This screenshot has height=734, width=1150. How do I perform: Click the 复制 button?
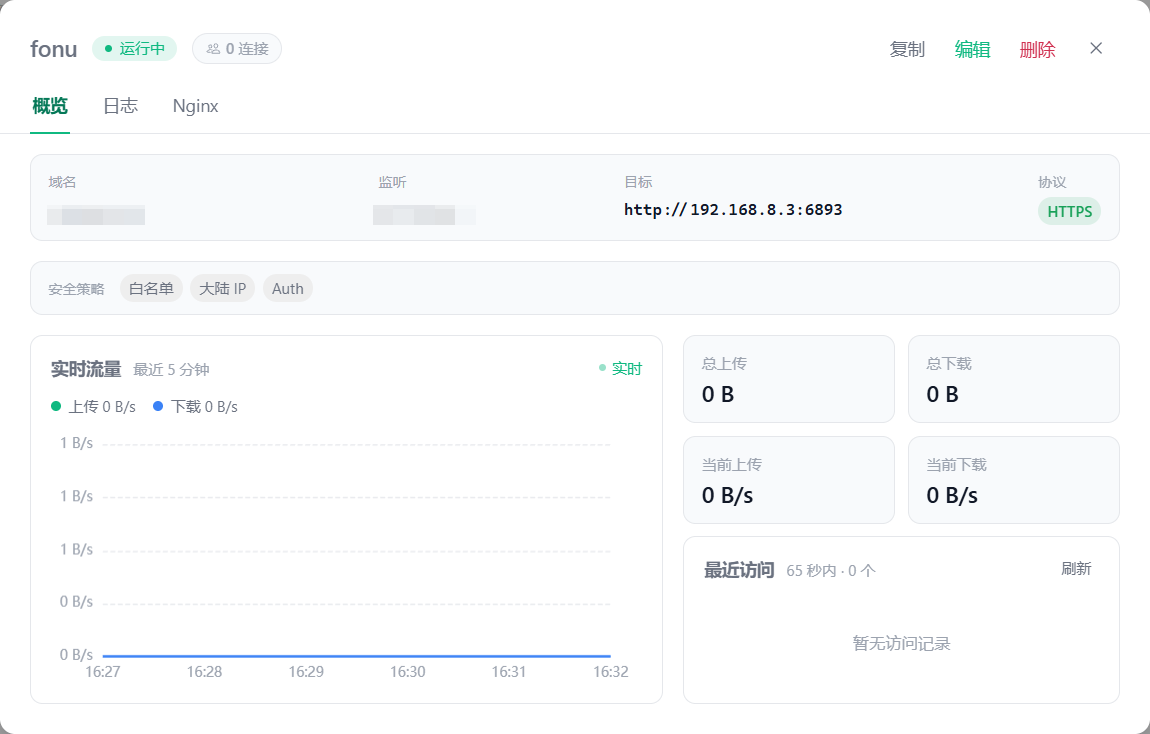(x=907, y=49)
